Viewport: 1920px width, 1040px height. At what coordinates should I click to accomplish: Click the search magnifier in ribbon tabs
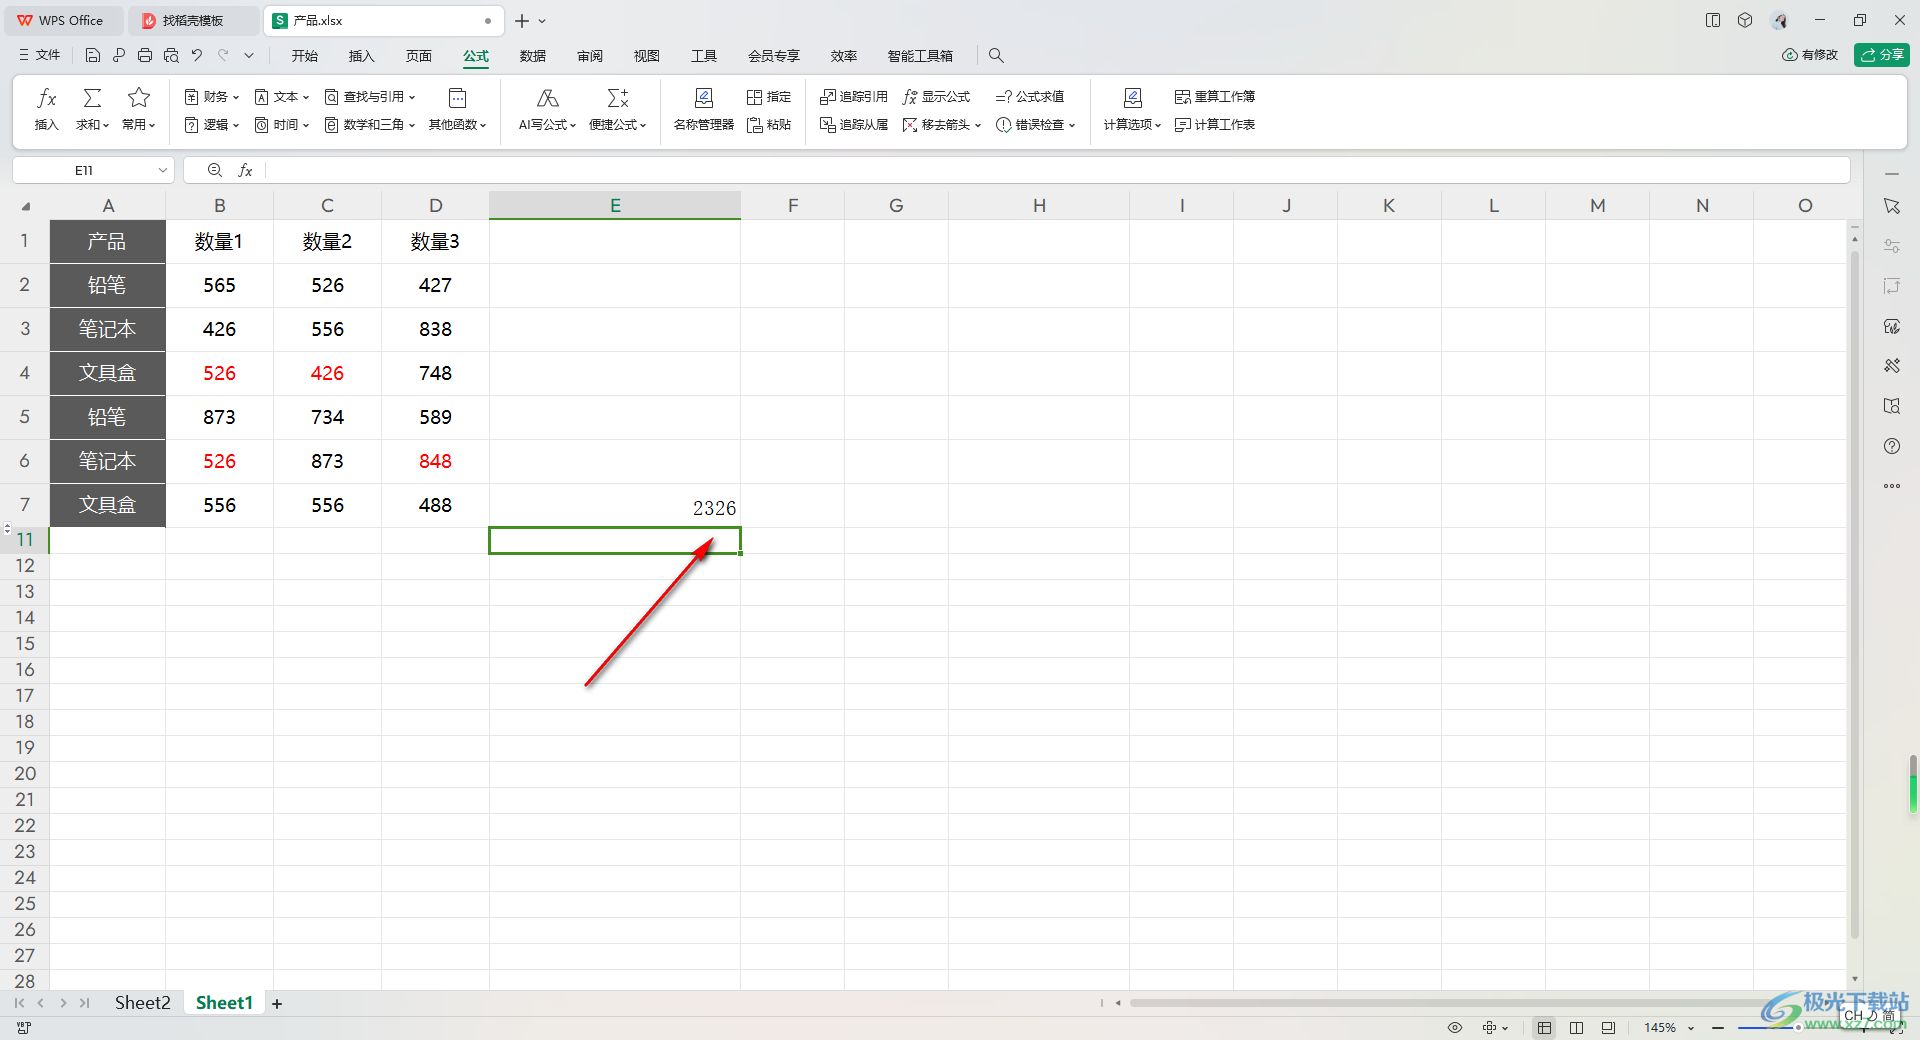click(x=996, y=56)
